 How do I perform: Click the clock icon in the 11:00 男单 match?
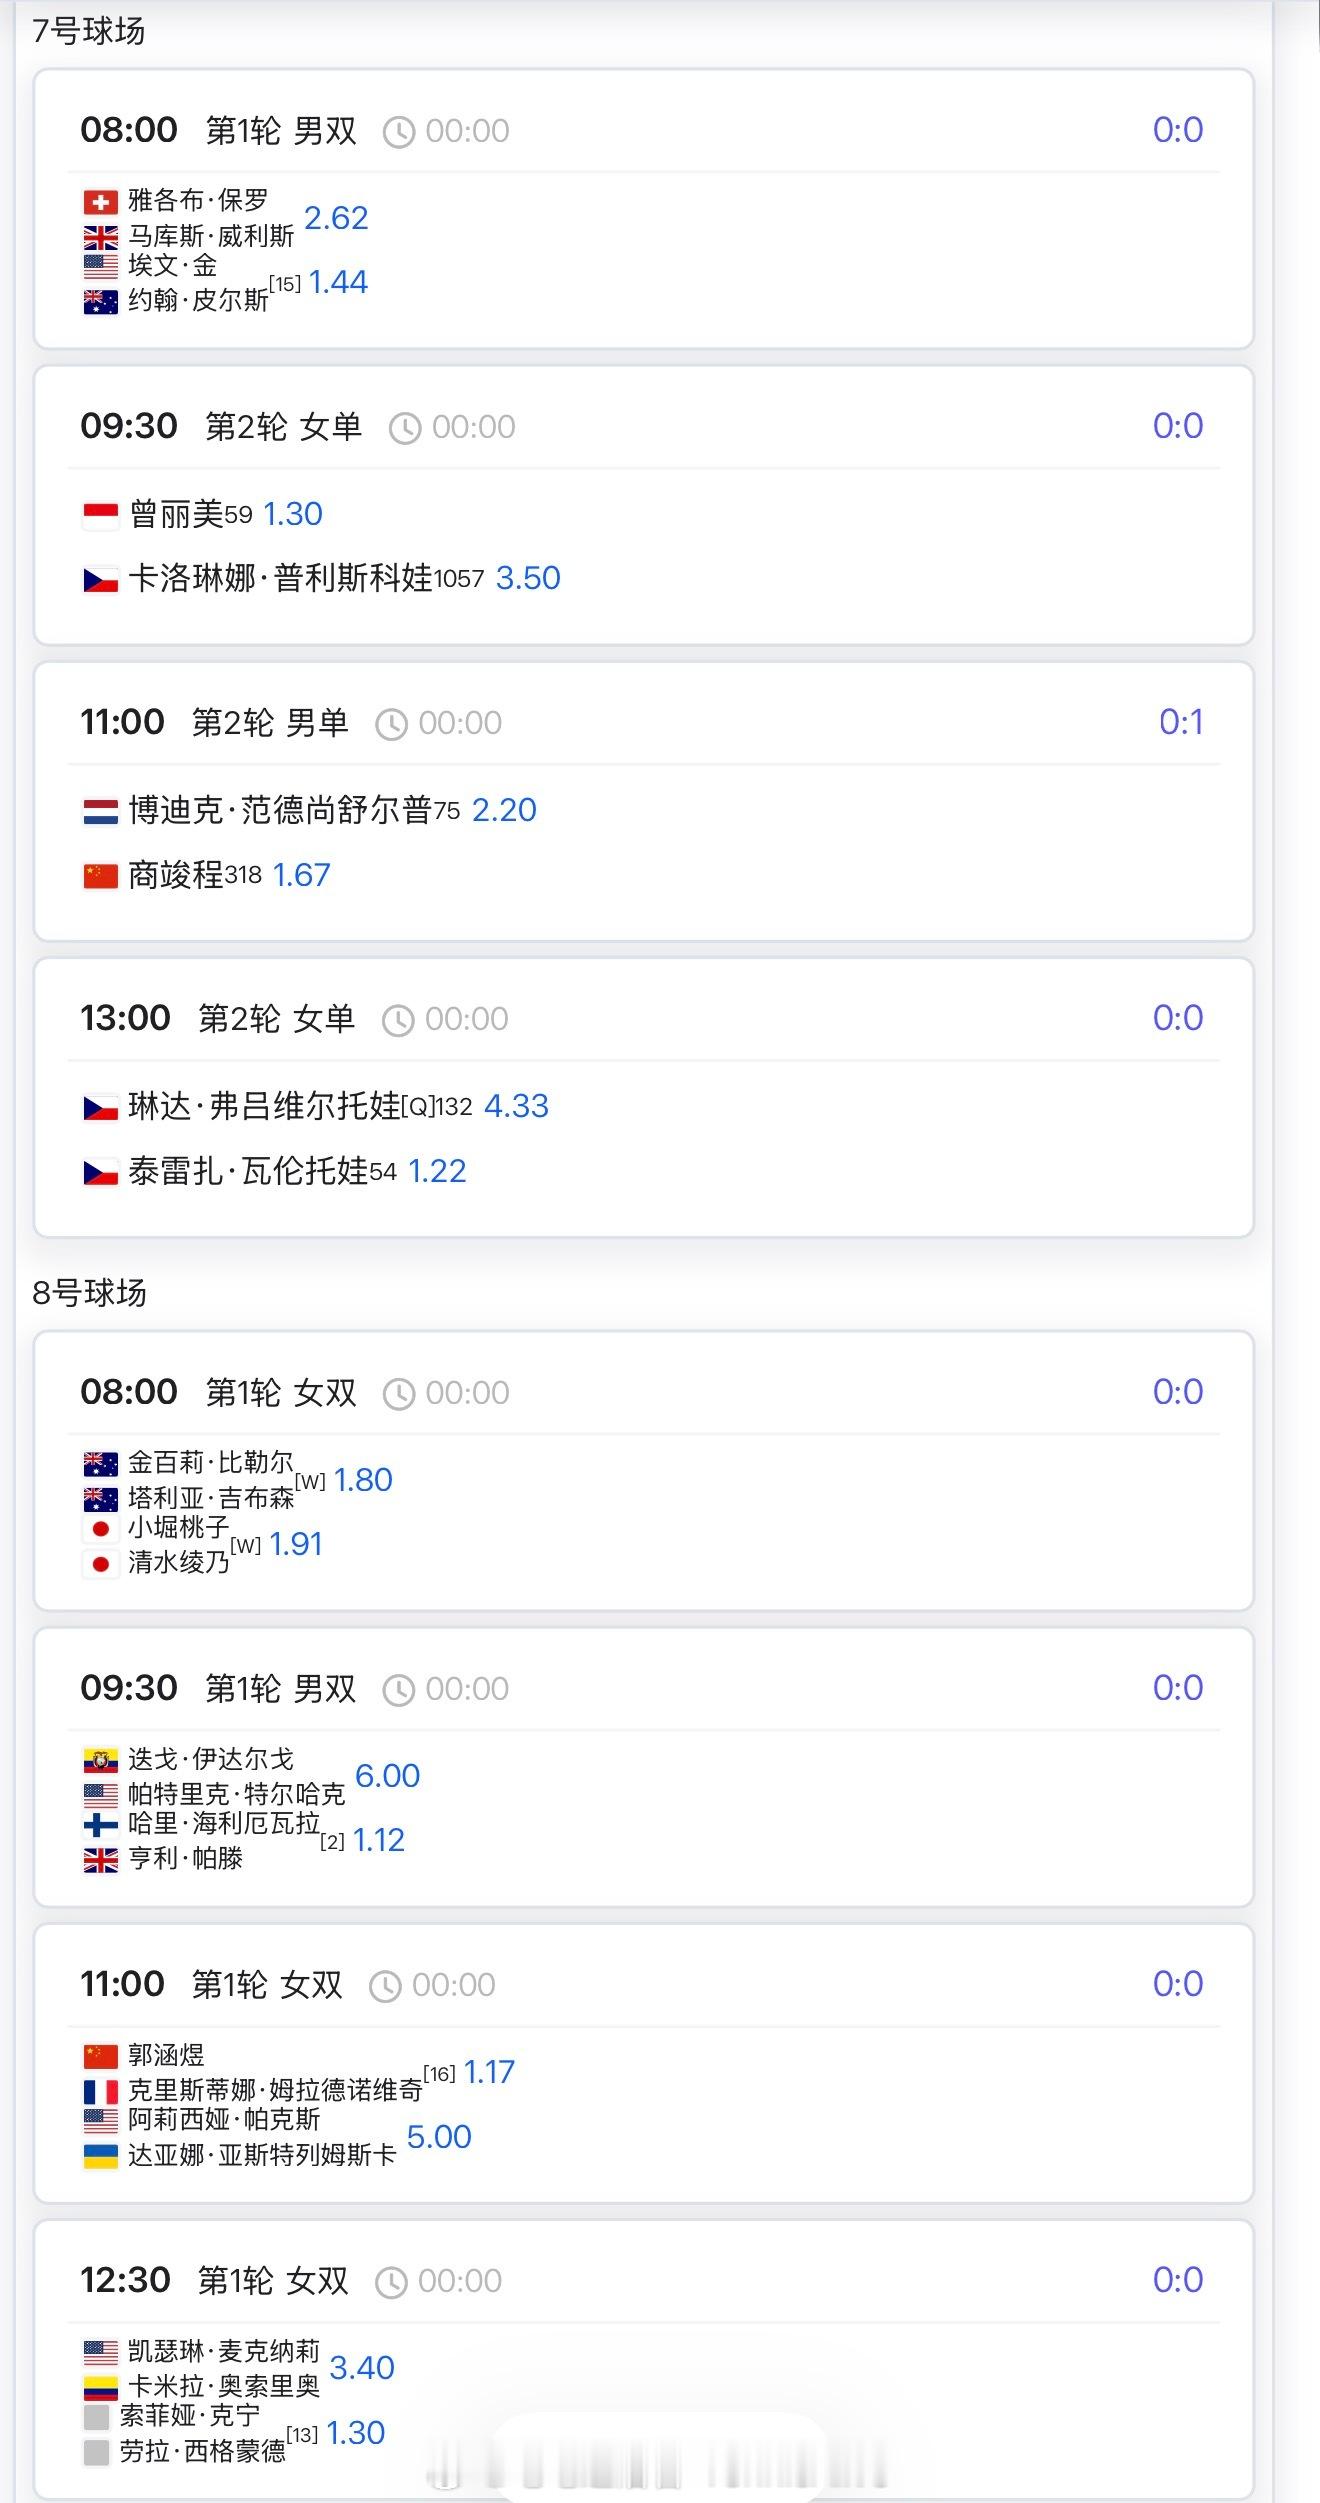[x=391, y=725]
